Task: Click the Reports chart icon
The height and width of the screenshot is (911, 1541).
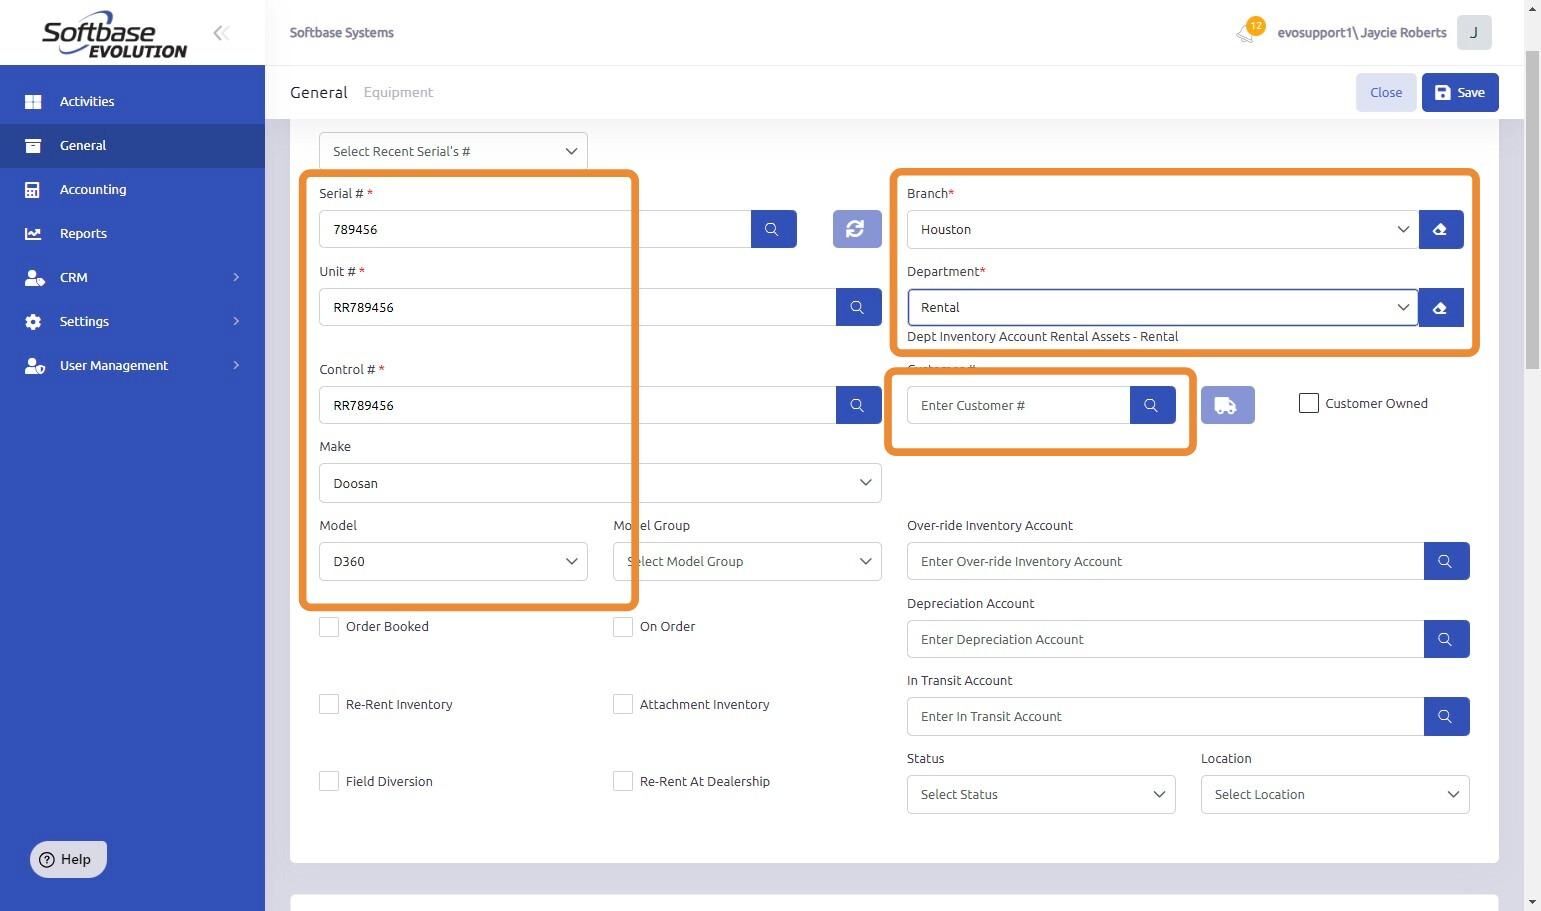Action: tap(33, 233)
